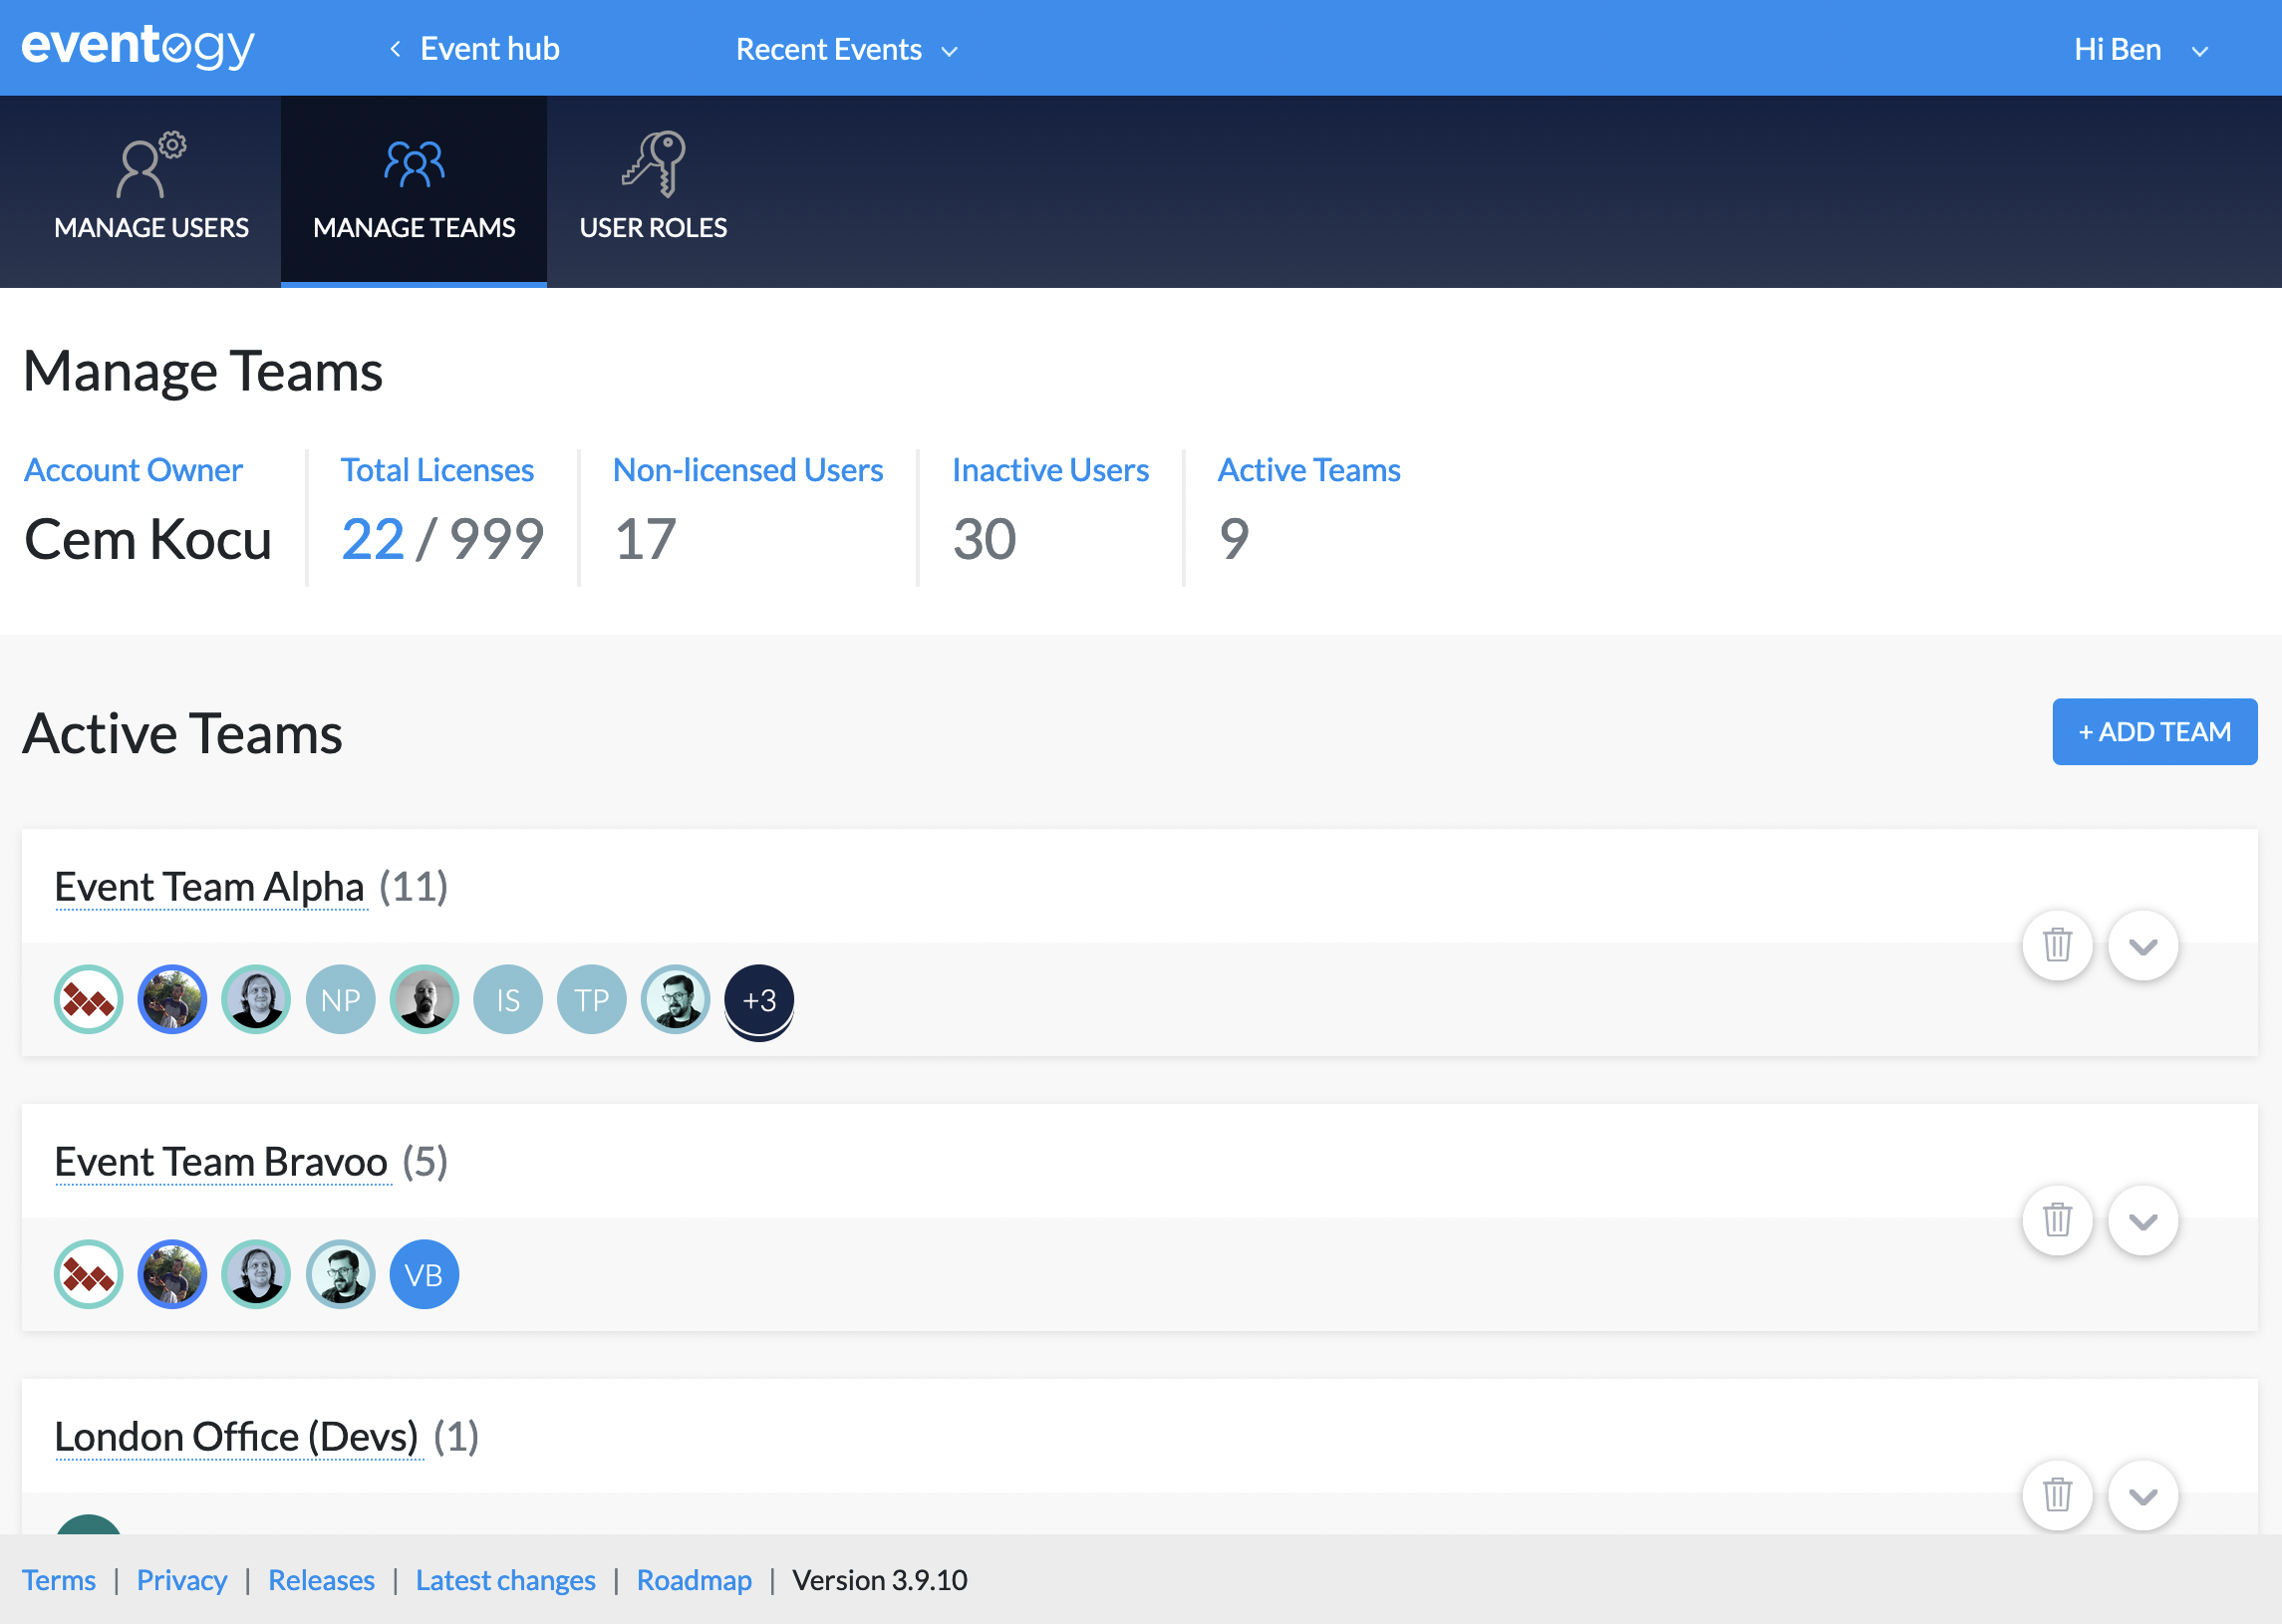This screenshot has height=1624, width=2282.
Task: Click the + ADD TEAM button
Action: [x=2154, y=731]
